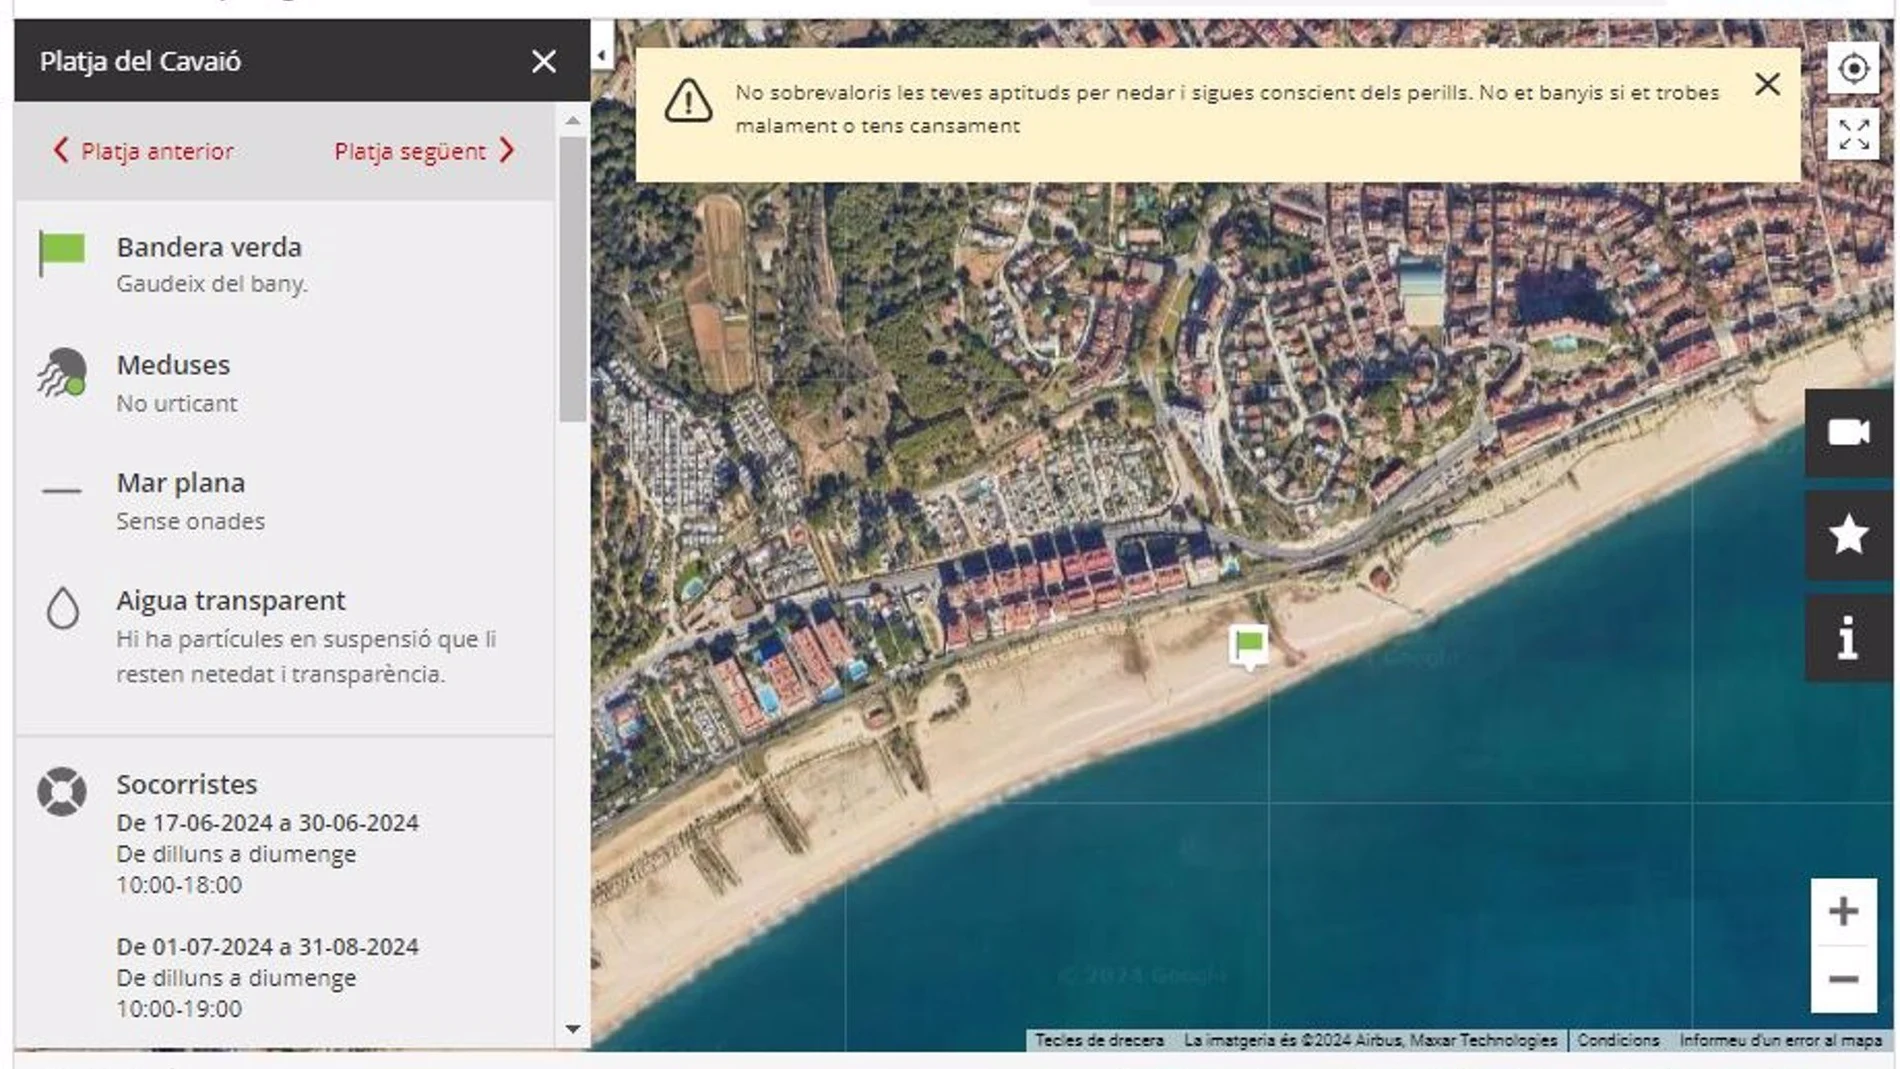Click Informeu d'un error al mapa
Image resolution: width=1900 pixels, height=1069 pixels.
pos(1780,1040)
